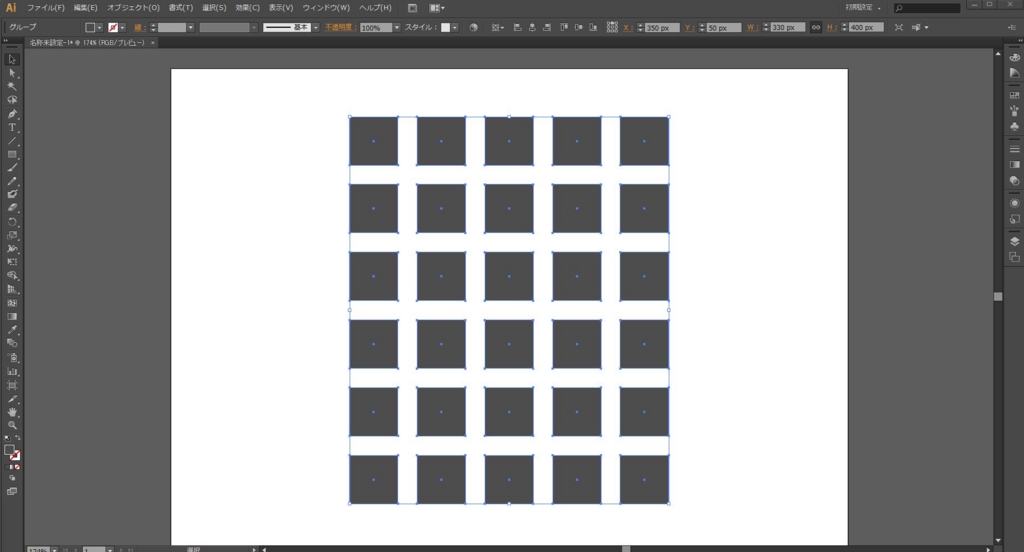Click the X coordinate label link
Screen dimensions: 1024x552
(x=628, y=27)
